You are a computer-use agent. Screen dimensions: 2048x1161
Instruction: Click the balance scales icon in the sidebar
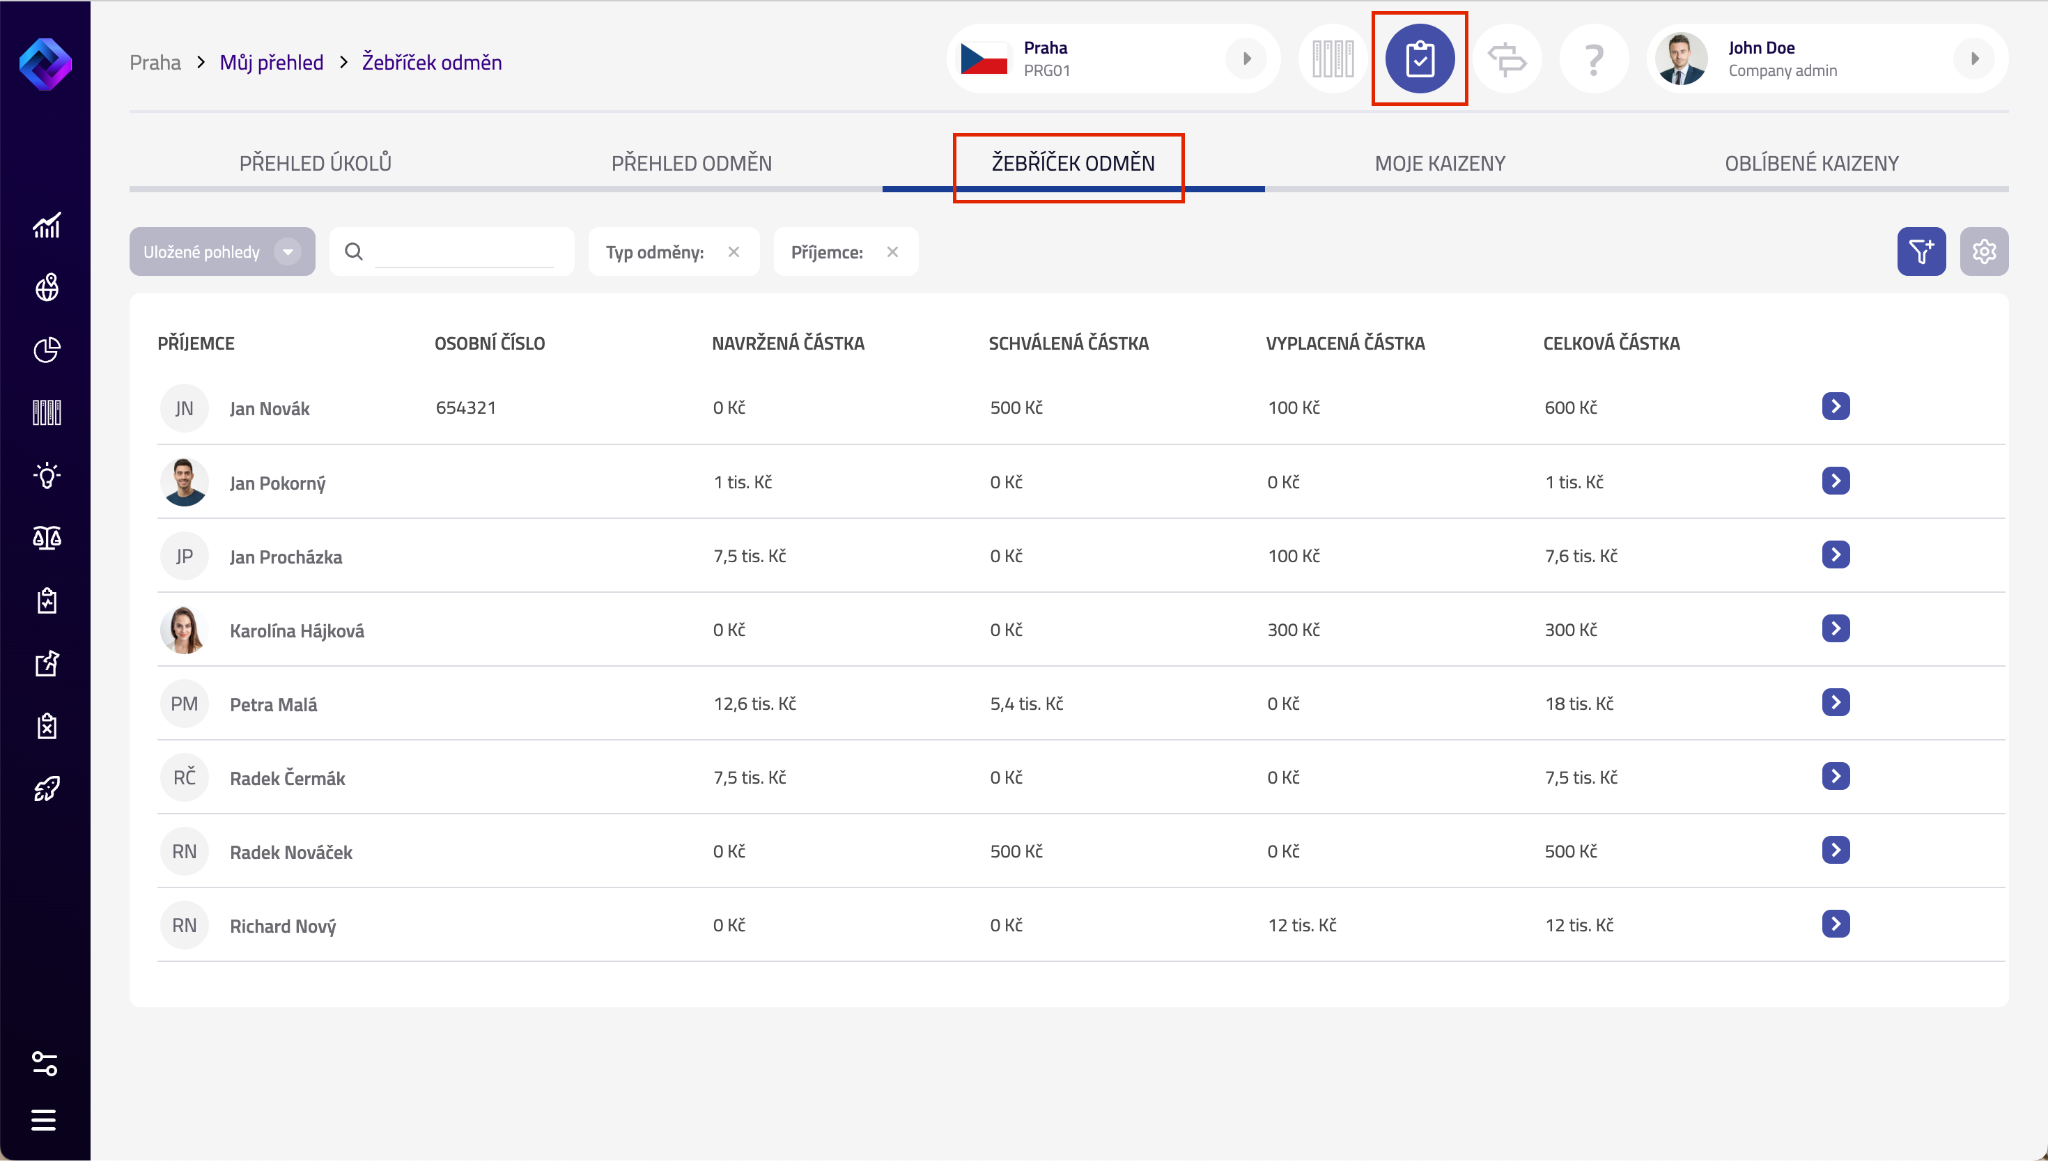[46, 538]
